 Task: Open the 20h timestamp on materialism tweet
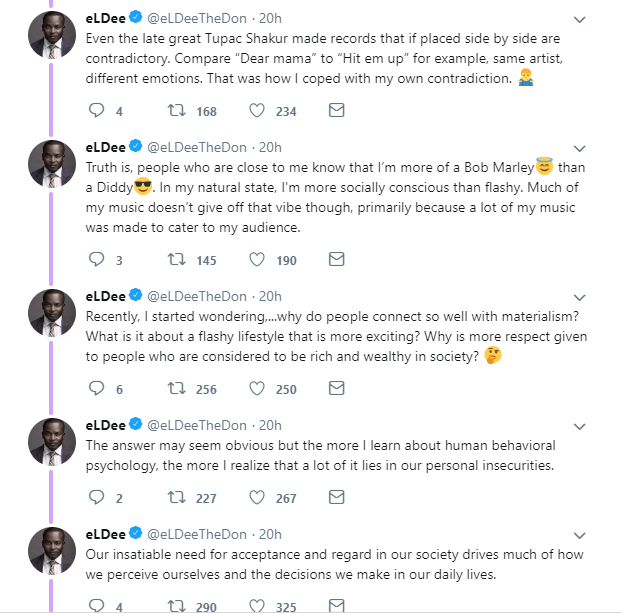tap(270, 296)
